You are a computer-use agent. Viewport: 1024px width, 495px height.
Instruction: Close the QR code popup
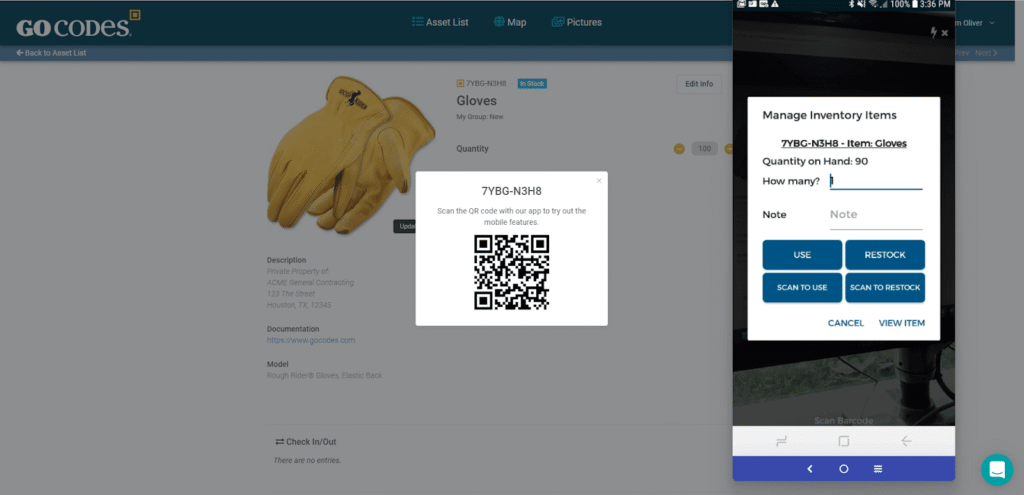pyautogui.click(x=599, y=181)
